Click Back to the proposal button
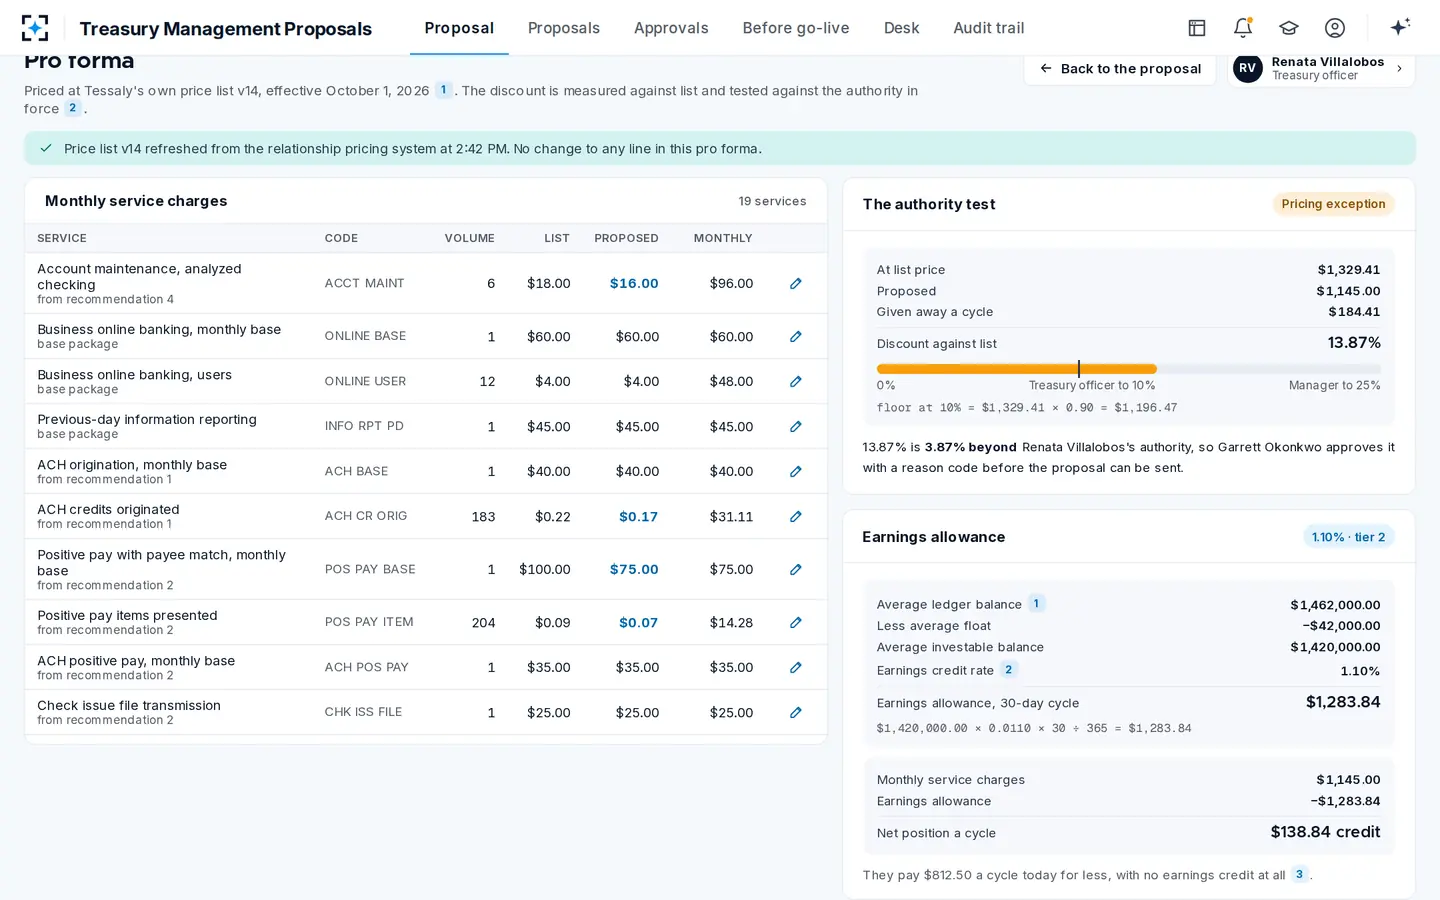1440x900 pixels. (1120, 68)
